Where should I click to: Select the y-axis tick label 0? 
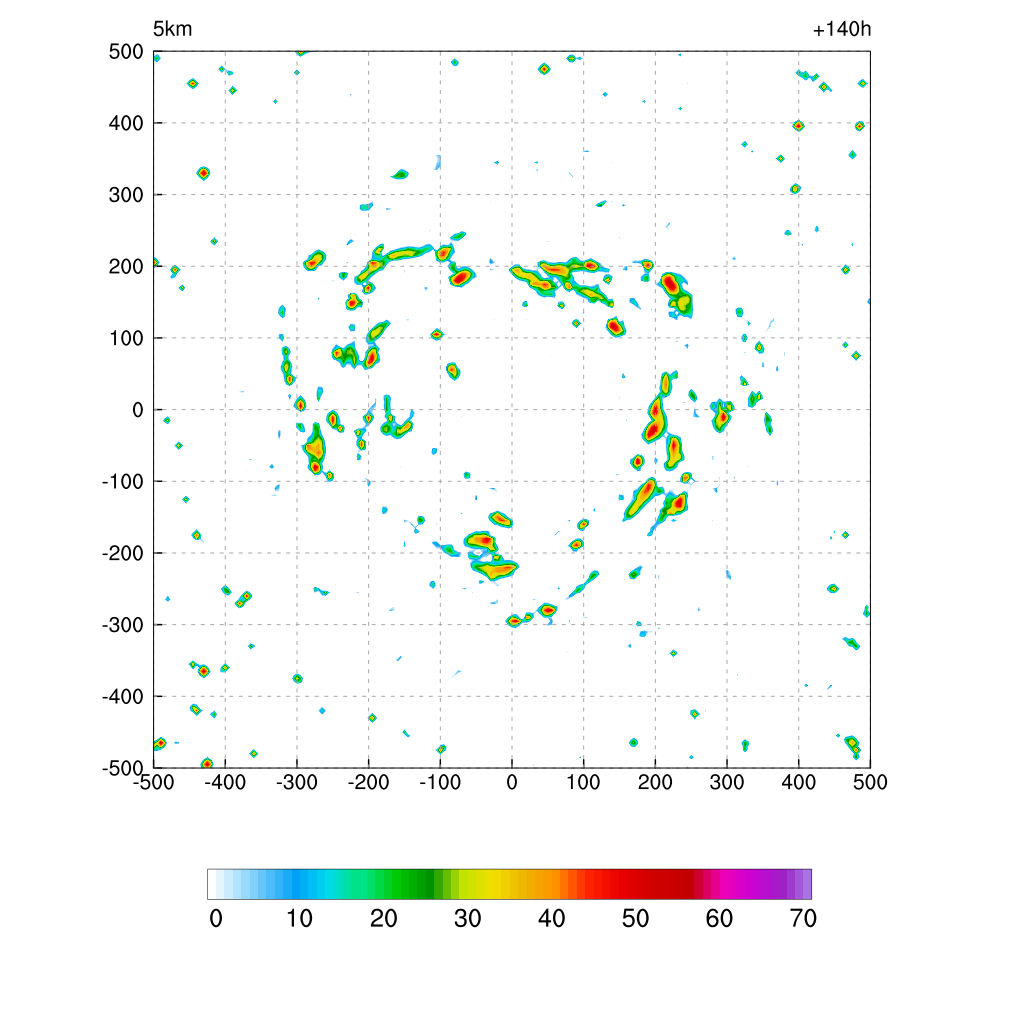tap(138, 410)
